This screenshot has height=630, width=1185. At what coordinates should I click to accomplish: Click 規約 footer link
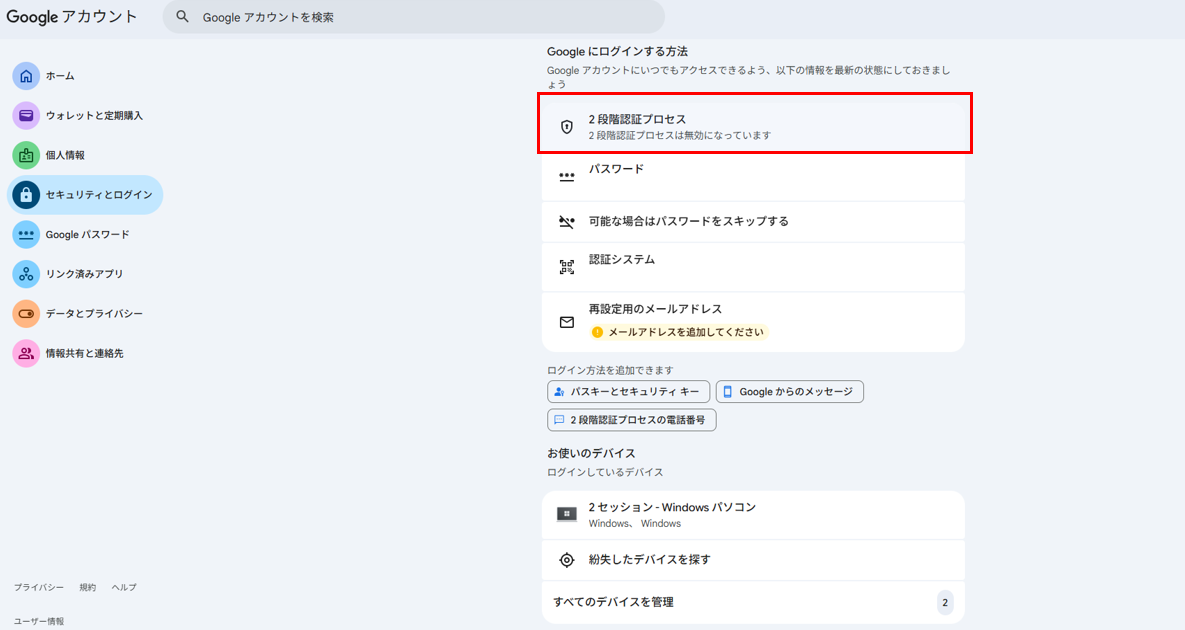point(88,588)
